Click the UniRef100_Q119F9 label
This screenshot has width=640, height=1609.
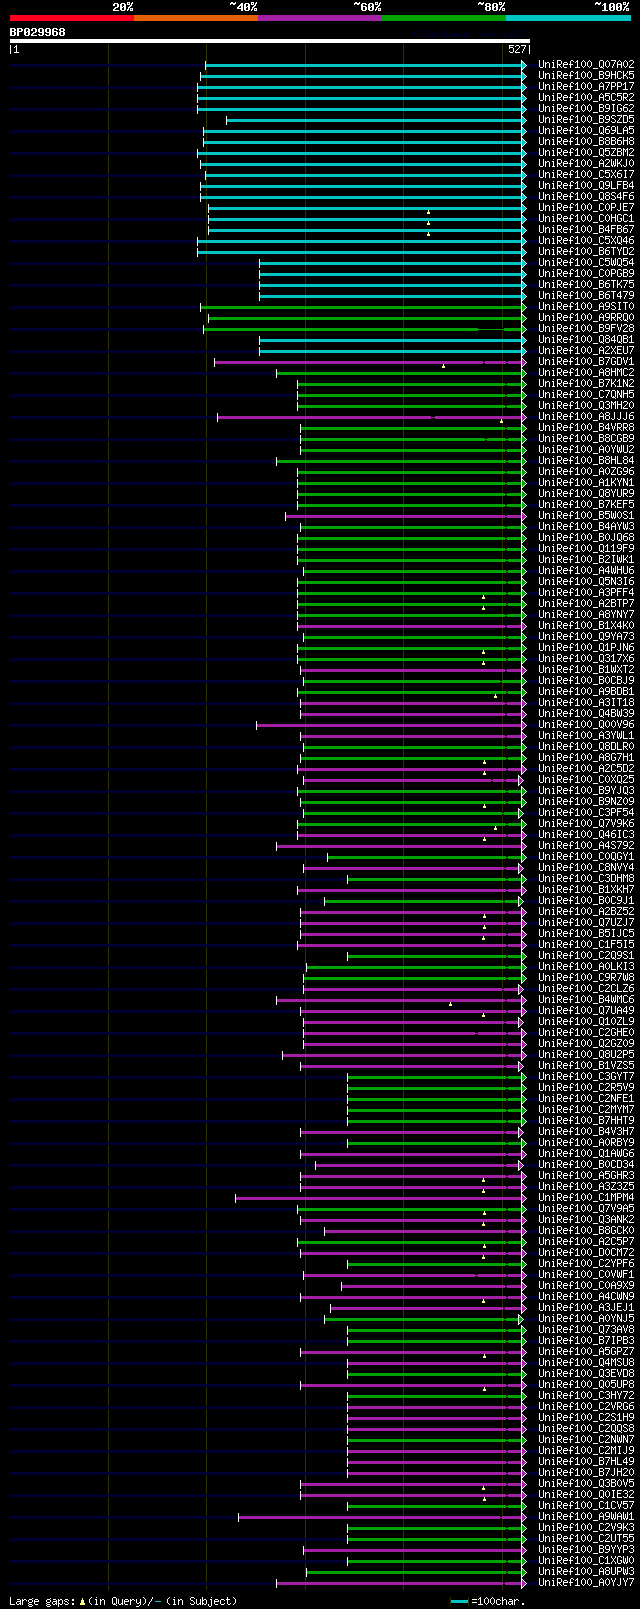(x=586, y=549)
